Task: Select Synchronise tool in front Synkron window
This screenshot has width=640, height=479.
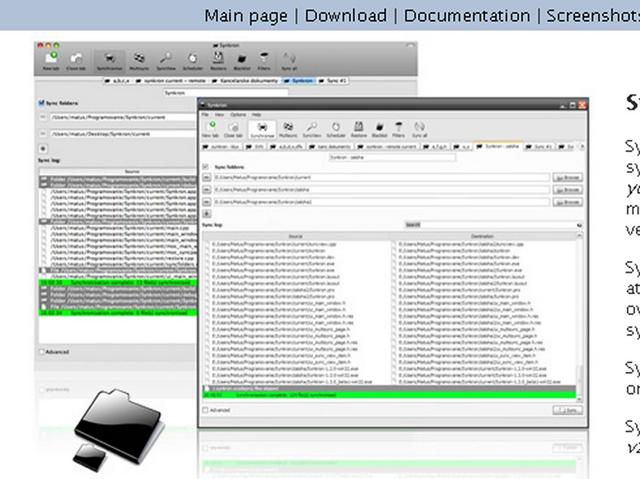Action: (x=262, y=129)
